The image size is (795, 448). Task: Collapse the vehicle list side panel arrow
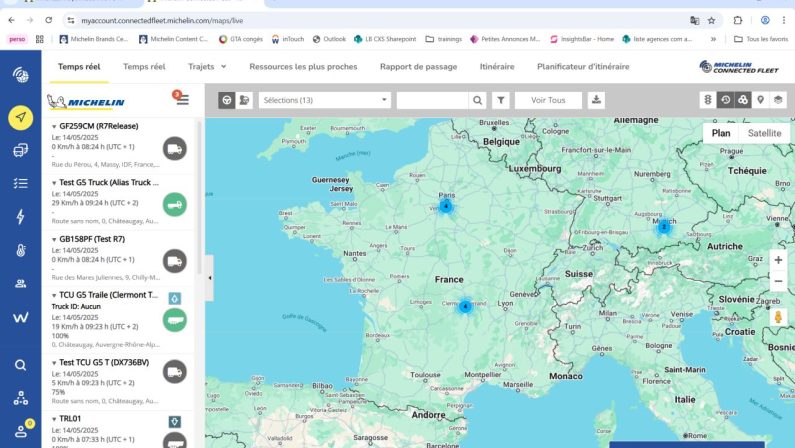209,278
